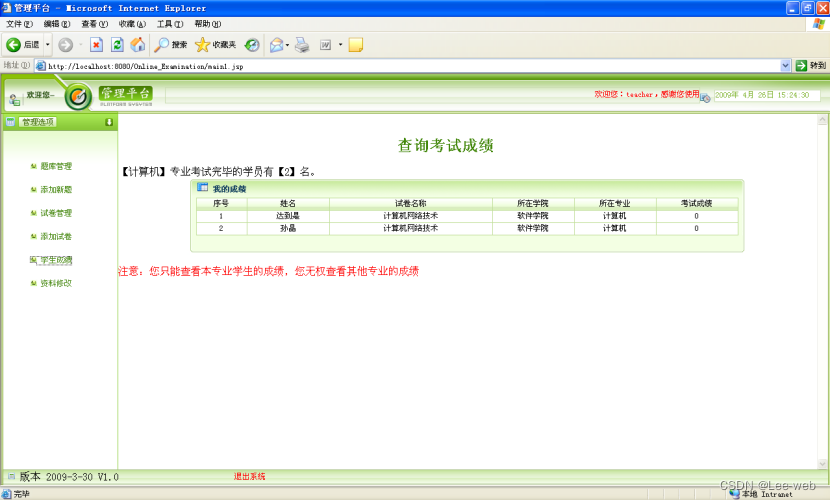Click the yellow note toolbar icon
831x500 pixels.
pos(356,45)
